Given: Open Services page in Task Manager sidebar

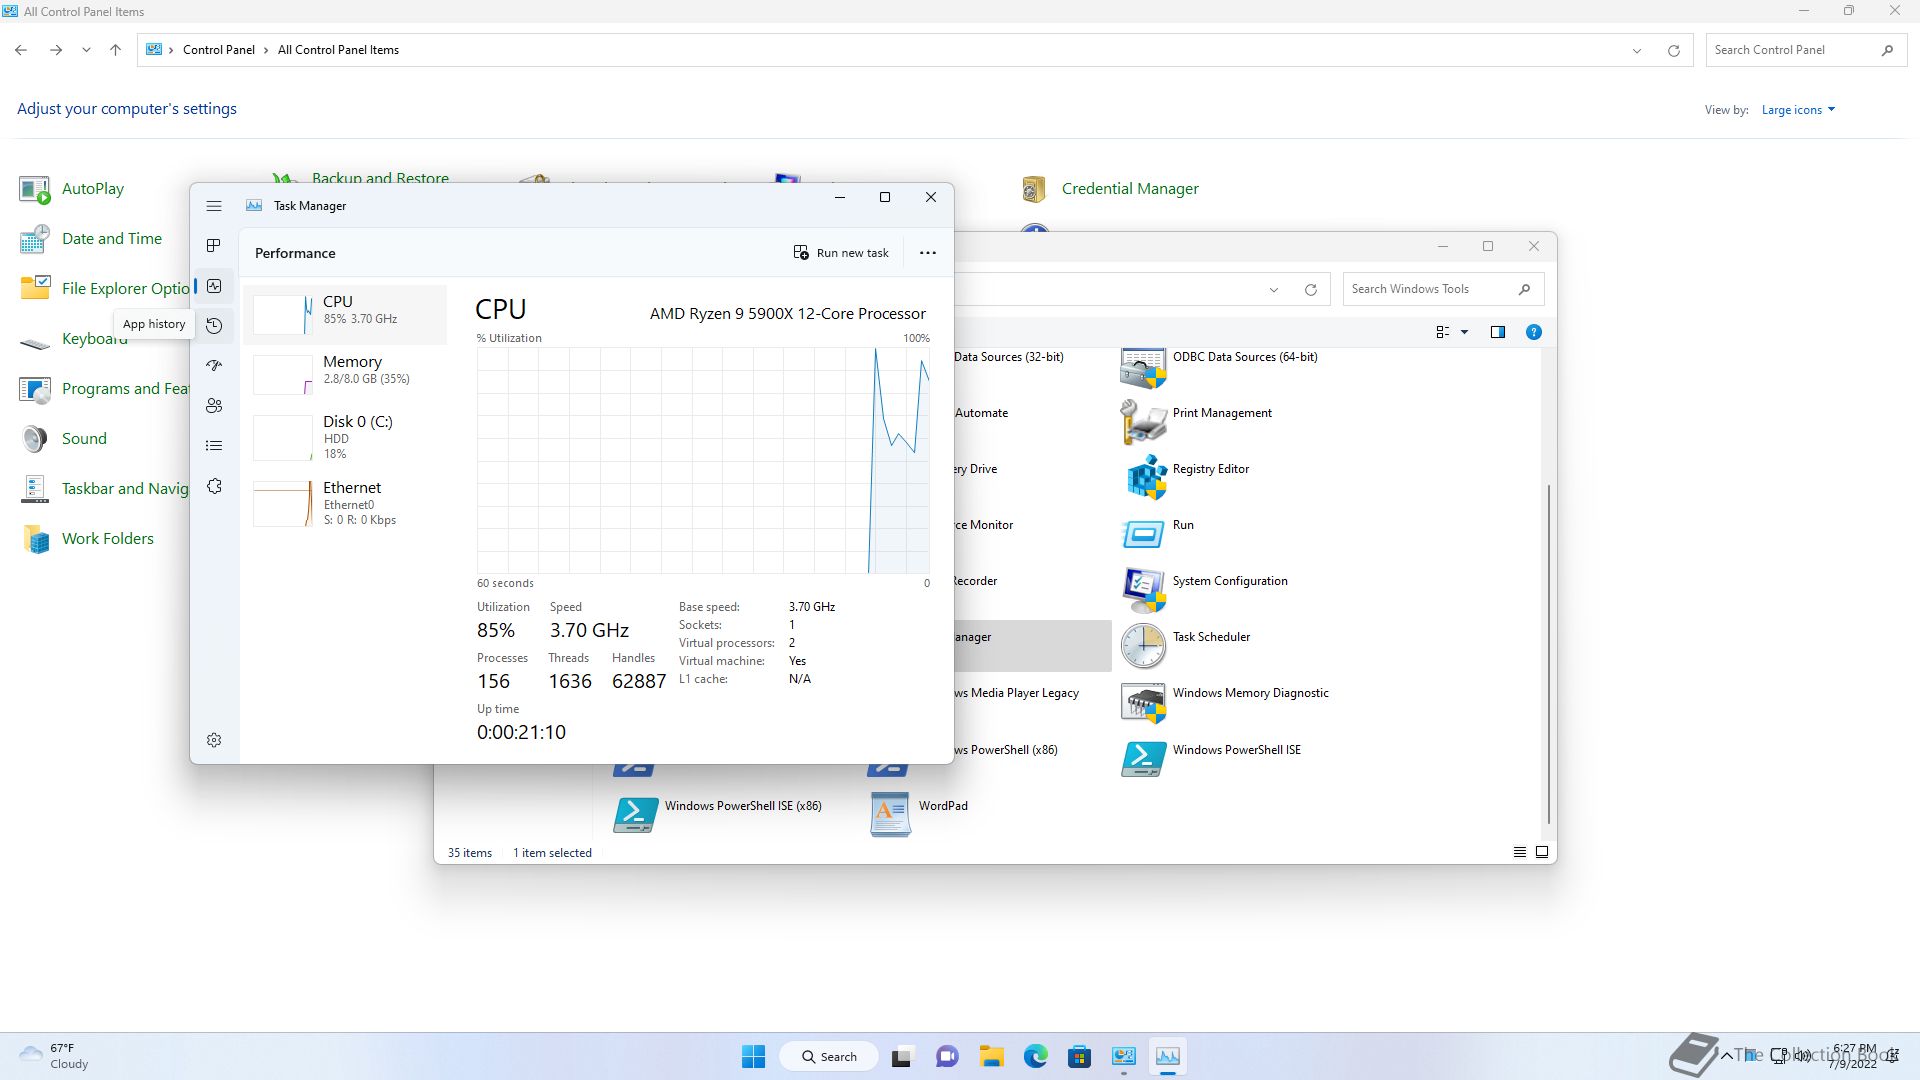Looking at the screenshot, I should pos(214,486).
